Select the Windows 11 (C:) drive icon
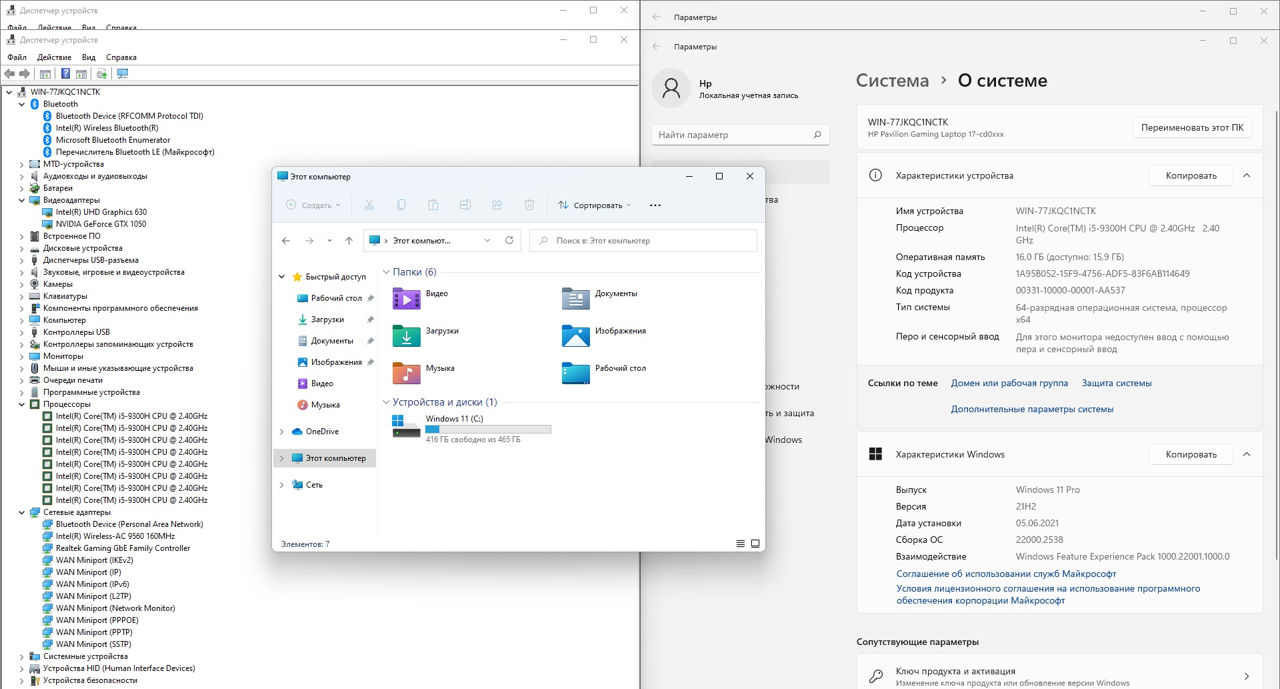 pyautogui.click(x=407, y=427)
